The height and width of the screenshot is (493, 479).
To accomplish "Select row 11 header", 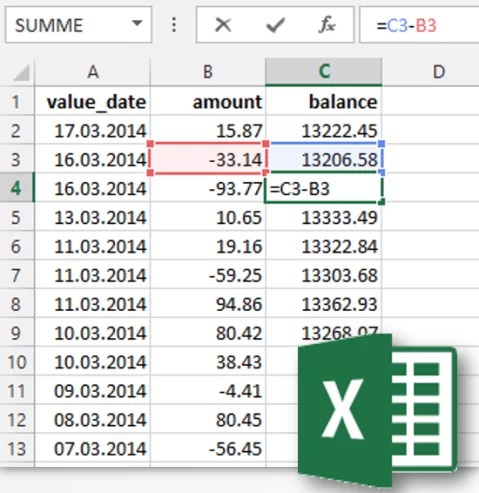I will pos(16,390).
